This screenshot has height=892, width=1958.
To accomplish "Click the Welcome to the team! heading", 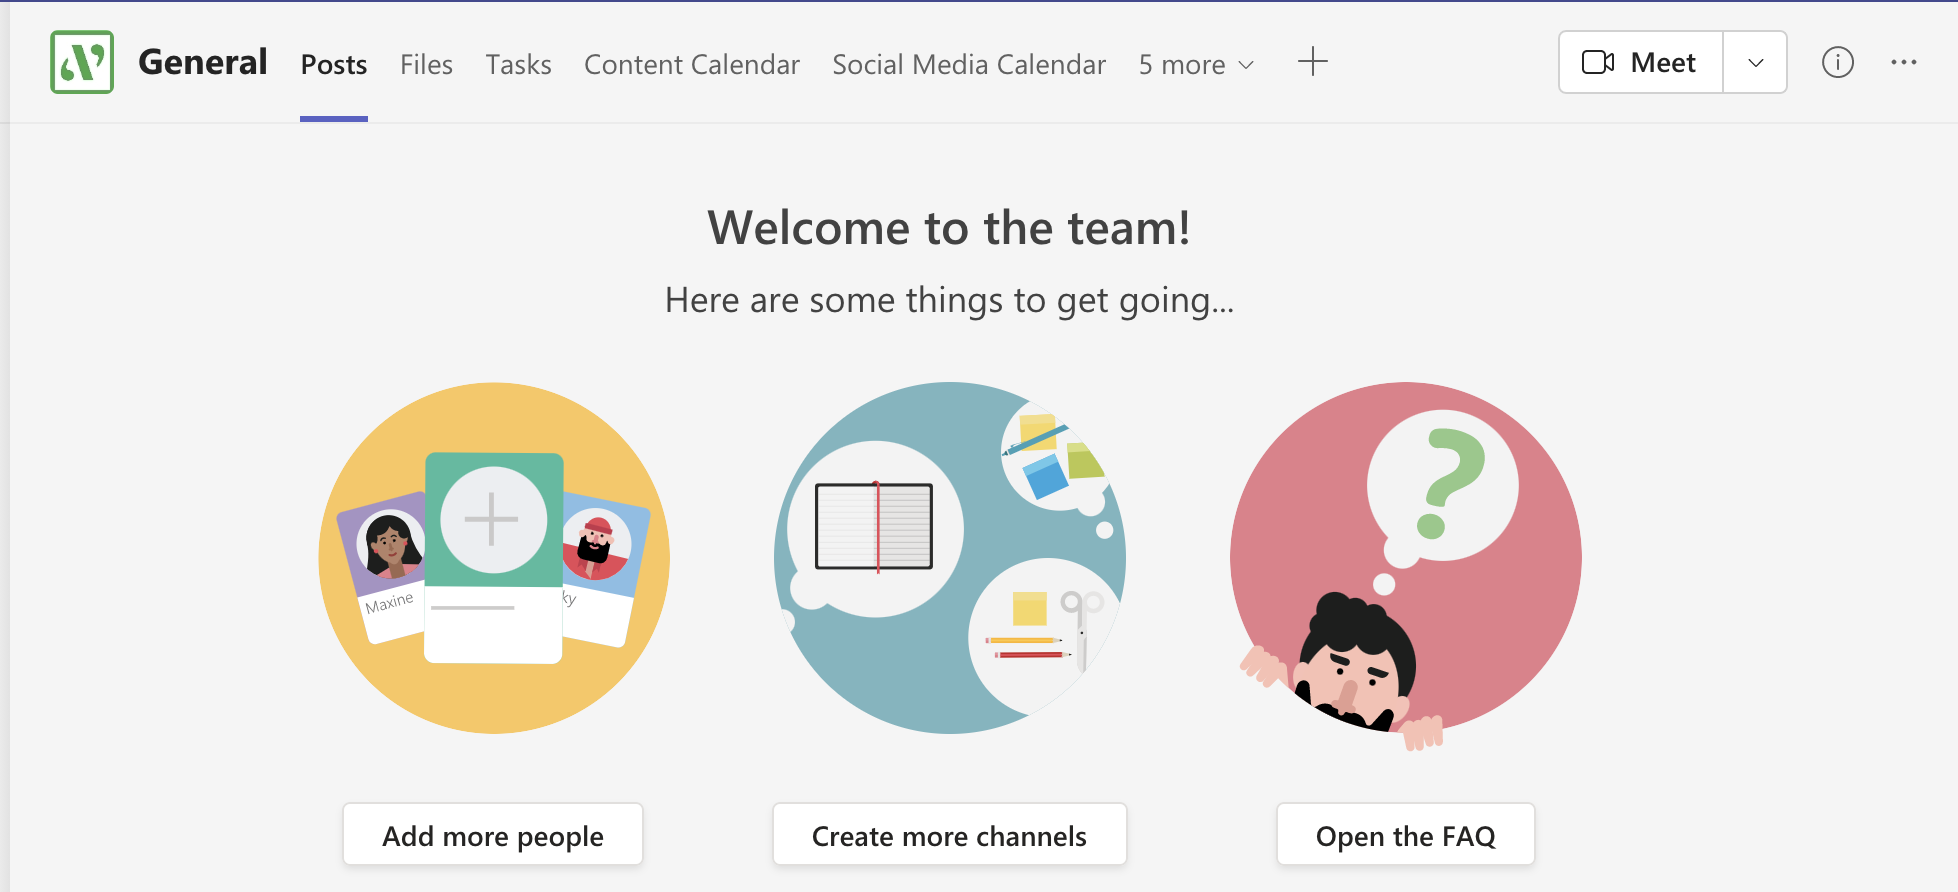I will tap(949, 228).
